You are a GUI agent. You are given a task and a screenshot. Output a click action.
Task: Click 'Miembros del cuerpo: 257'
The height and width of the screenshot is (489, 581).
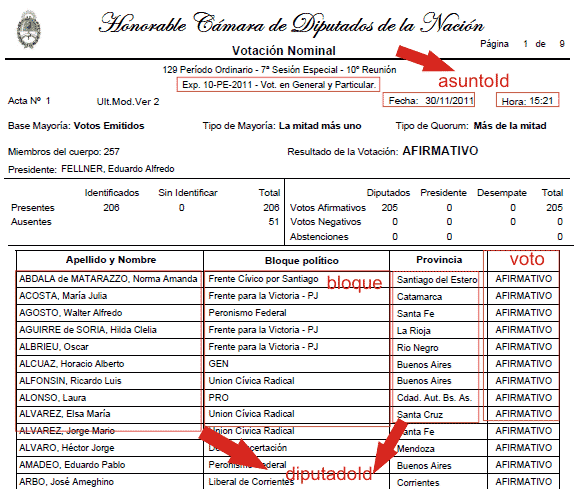[x=64, y=152]
